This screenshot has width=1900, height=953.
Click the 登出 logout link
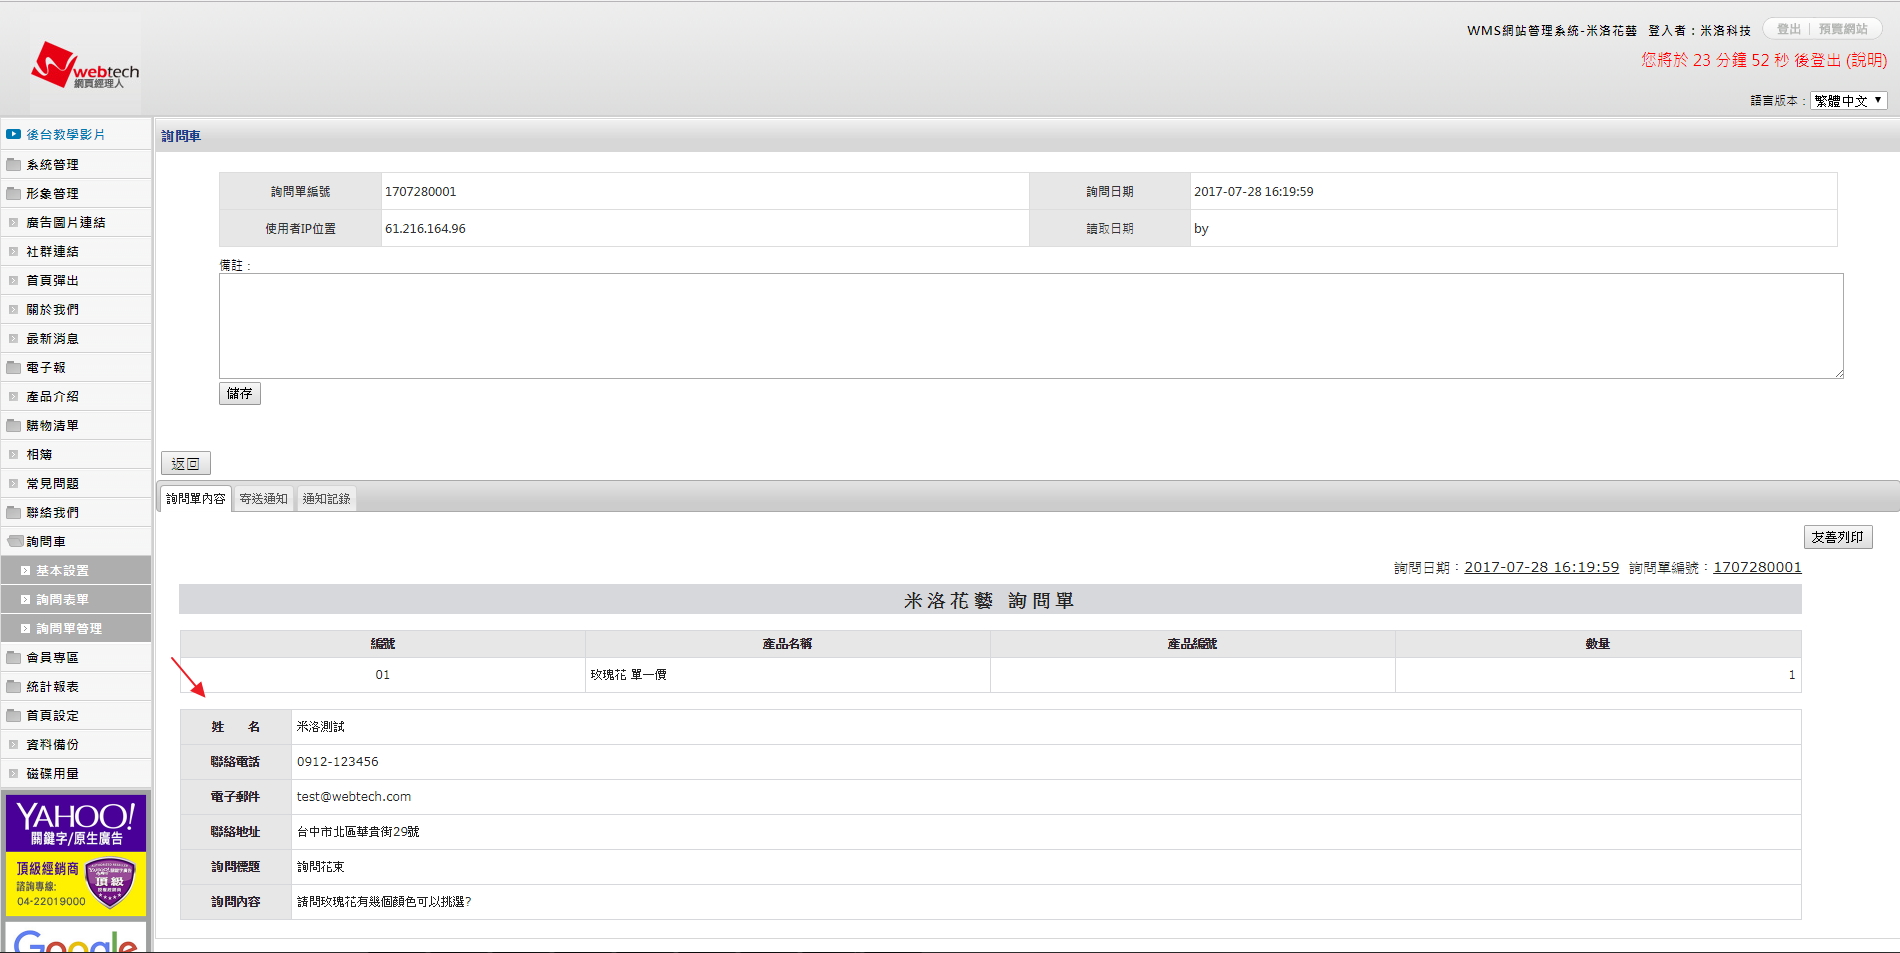[1788, 30]
